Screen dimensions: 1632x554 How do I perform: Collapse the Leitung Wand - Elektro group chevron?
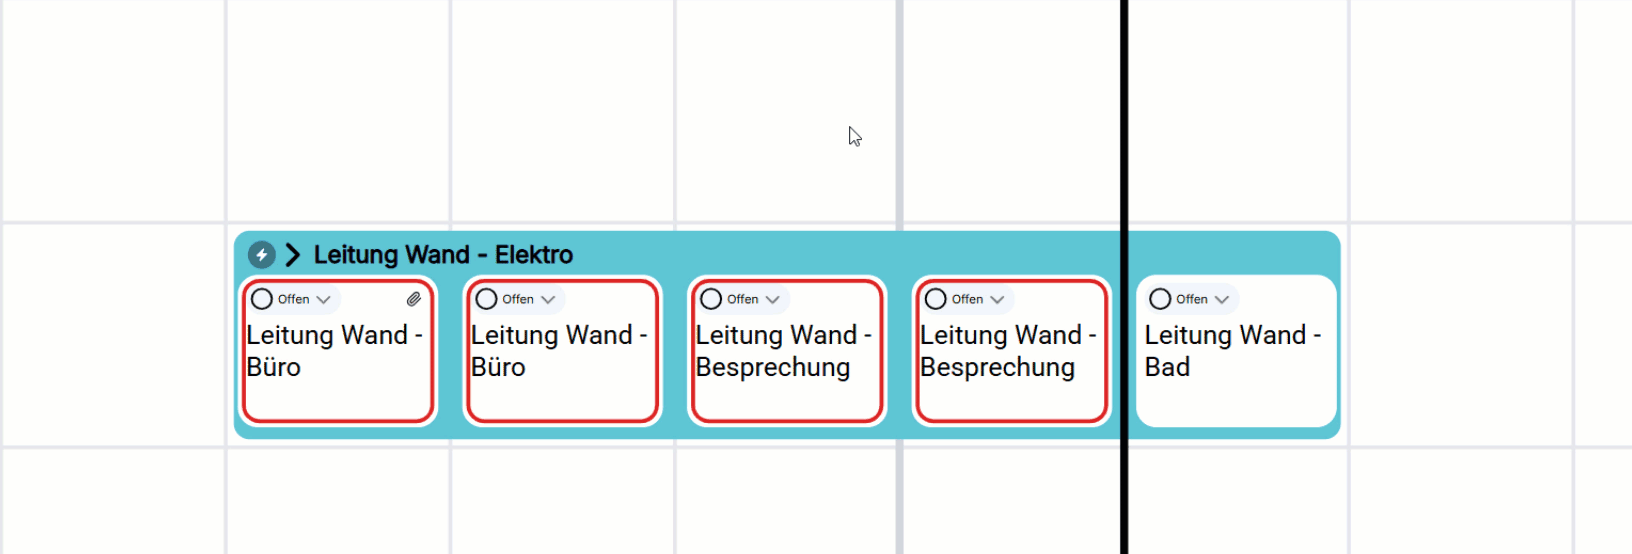[x=292, y=255]
